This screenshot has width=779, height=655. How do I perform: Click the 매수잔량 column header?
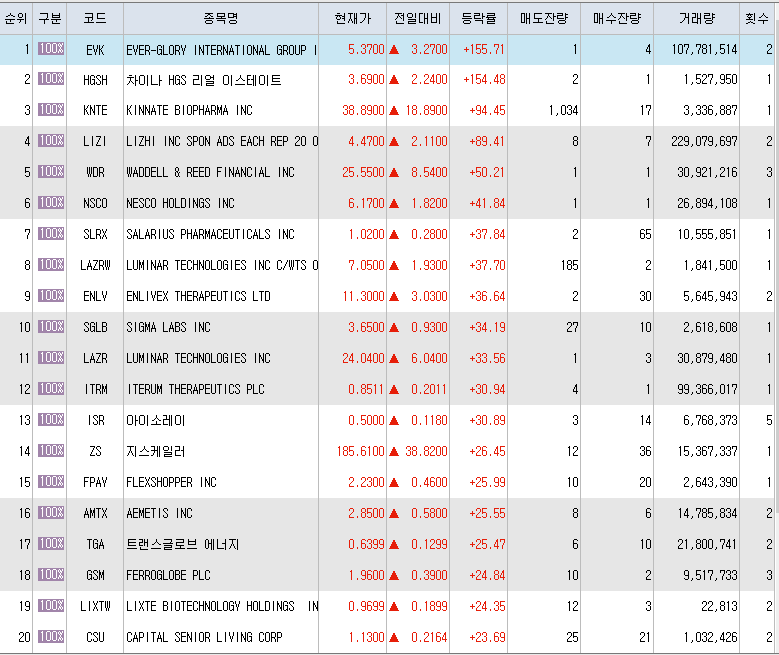(x=617, y=19)
